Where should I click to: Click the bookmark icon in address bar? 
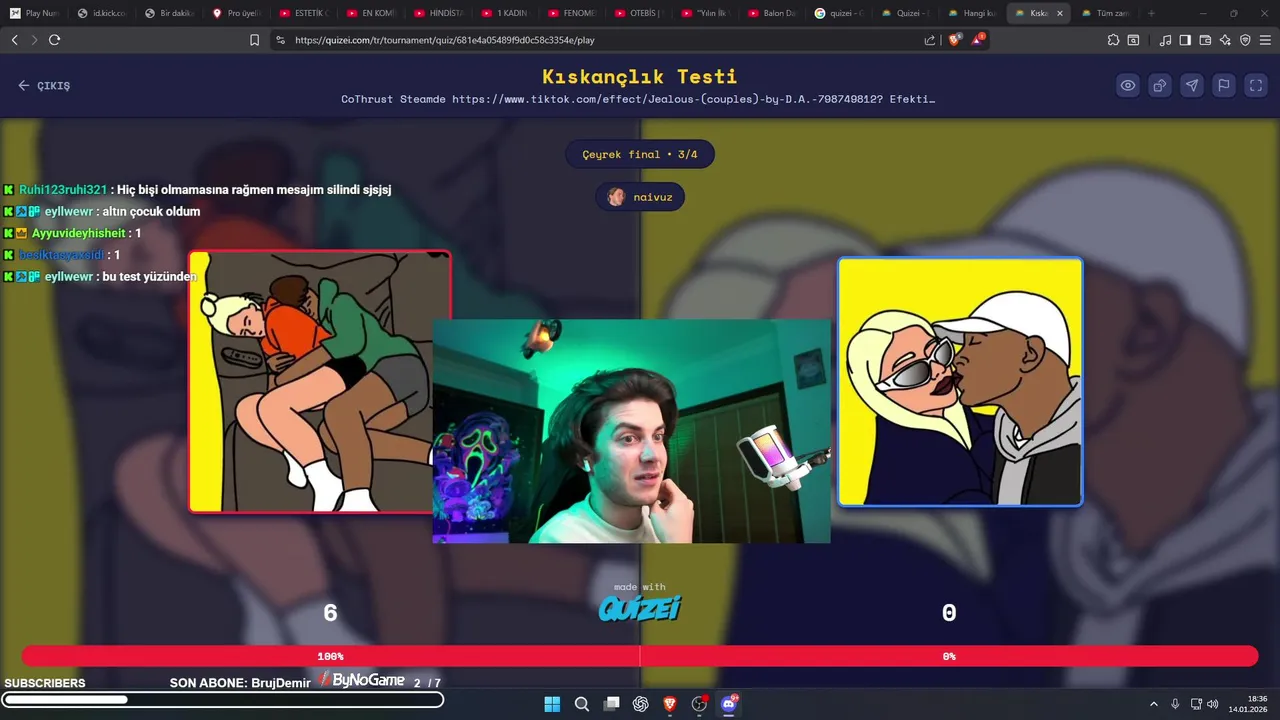coord(255,40)
